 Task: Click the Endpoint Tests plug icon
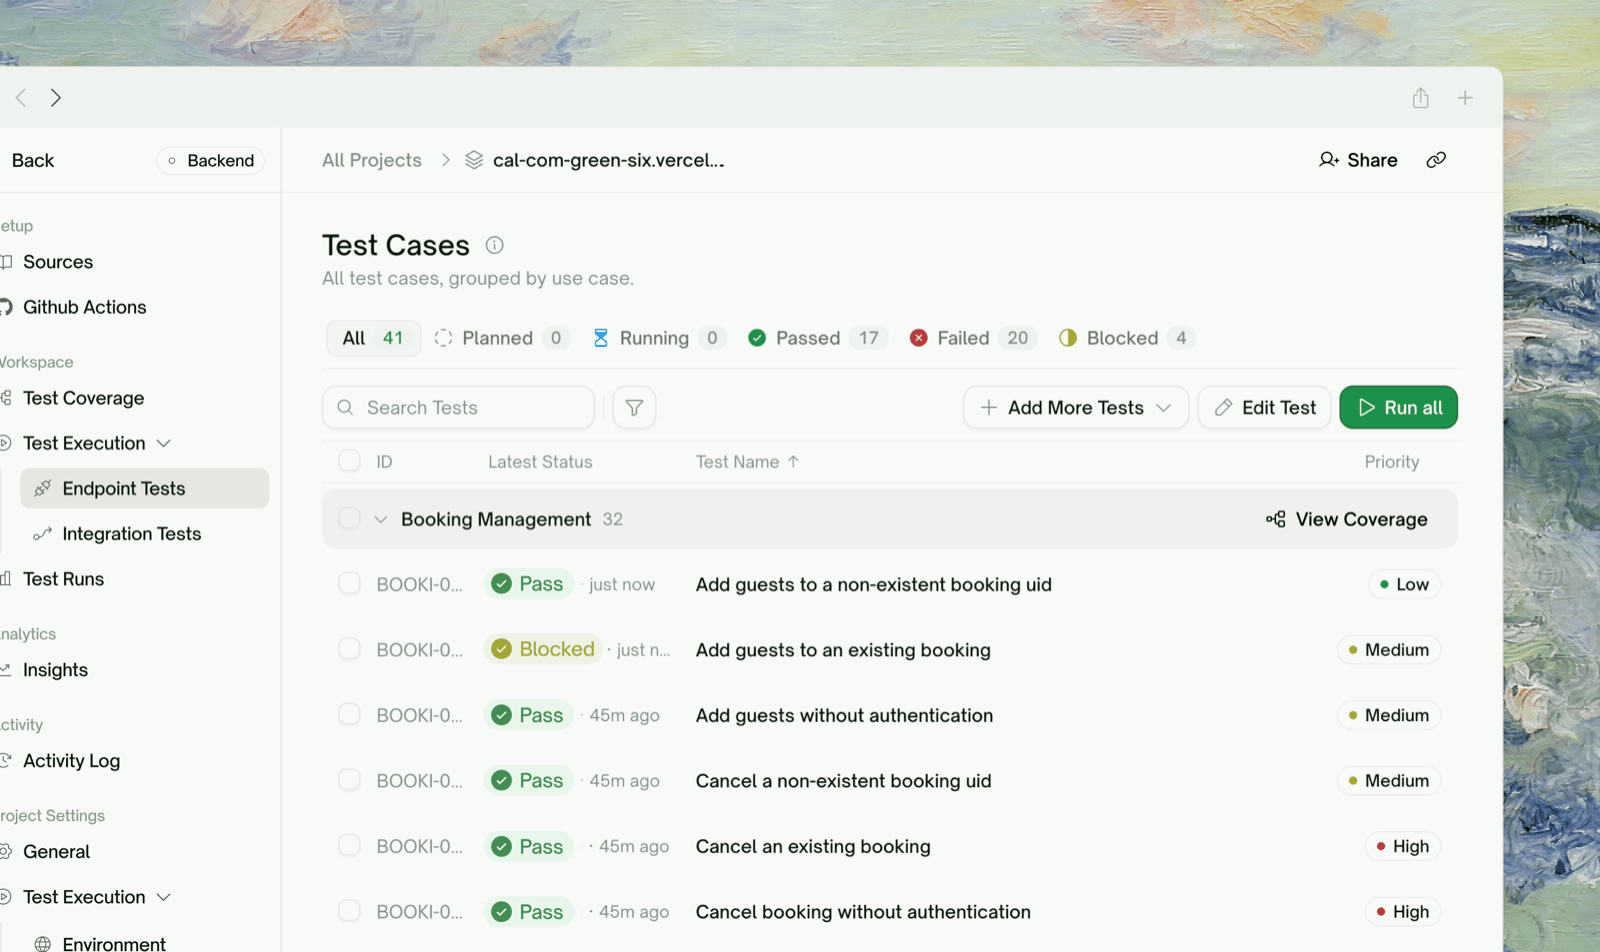point(42,488)
